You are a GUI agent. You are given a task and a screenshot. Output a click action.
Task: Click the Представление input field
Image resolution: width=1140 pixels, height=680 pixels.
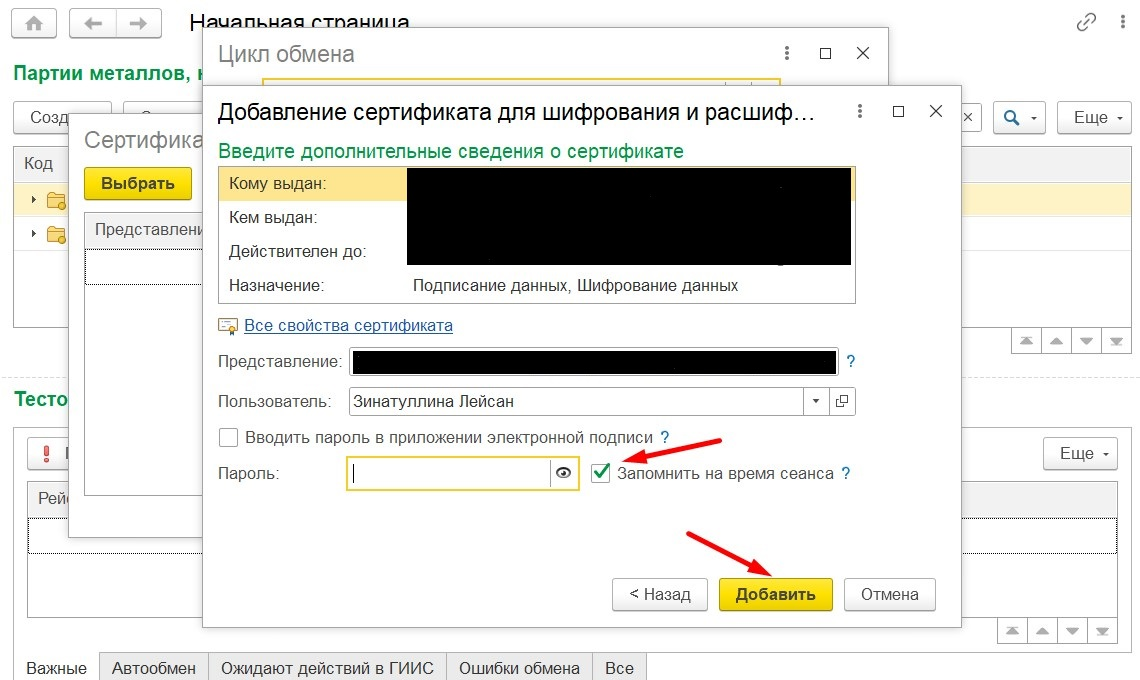593,362
